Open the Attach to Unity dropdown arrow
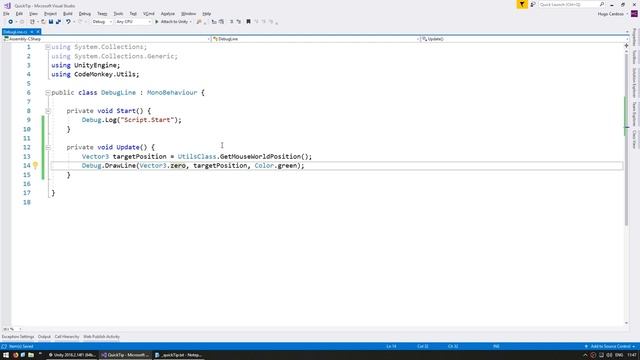The height and width of the screenshot is (360, 640). 190,22
